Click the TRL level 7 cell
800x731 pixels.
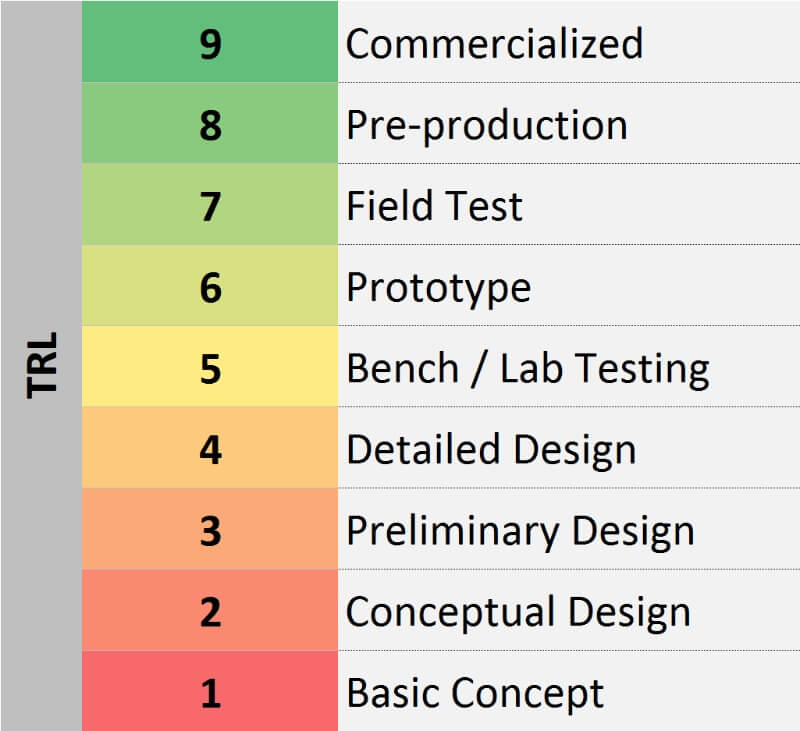pos(210,204)
